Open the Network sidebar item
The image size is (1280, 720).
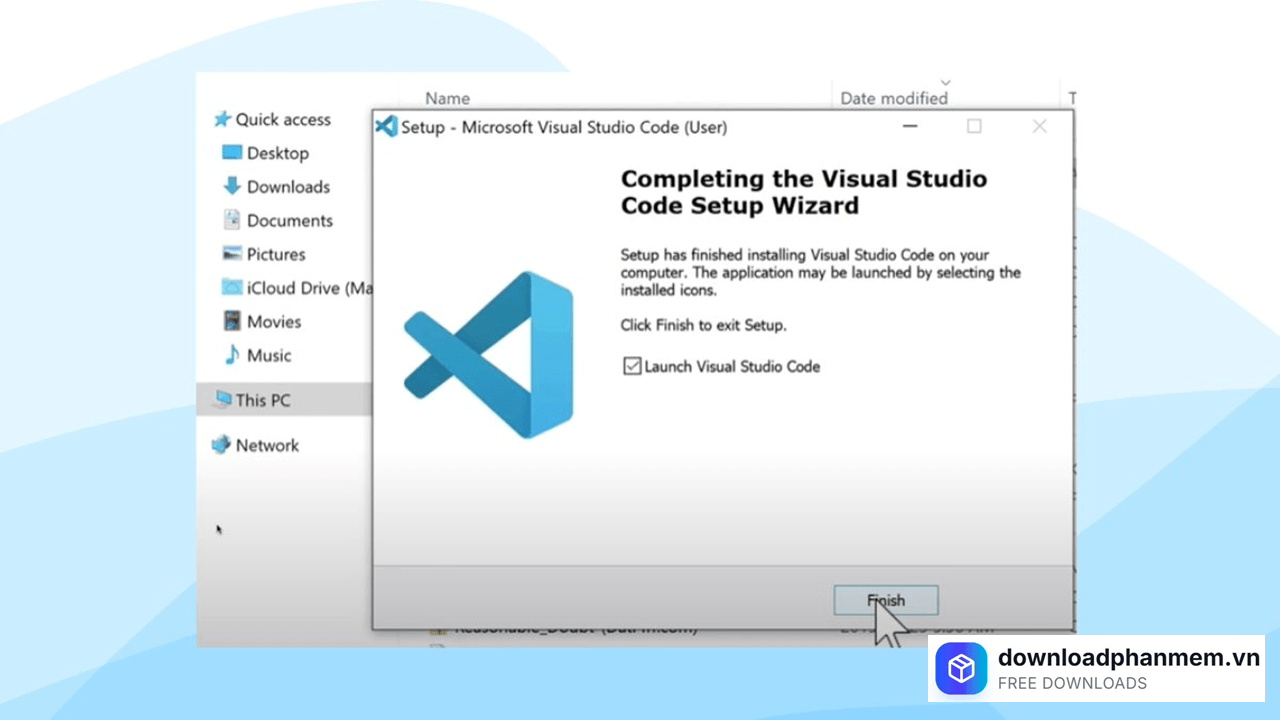click(x=266, y=445)
